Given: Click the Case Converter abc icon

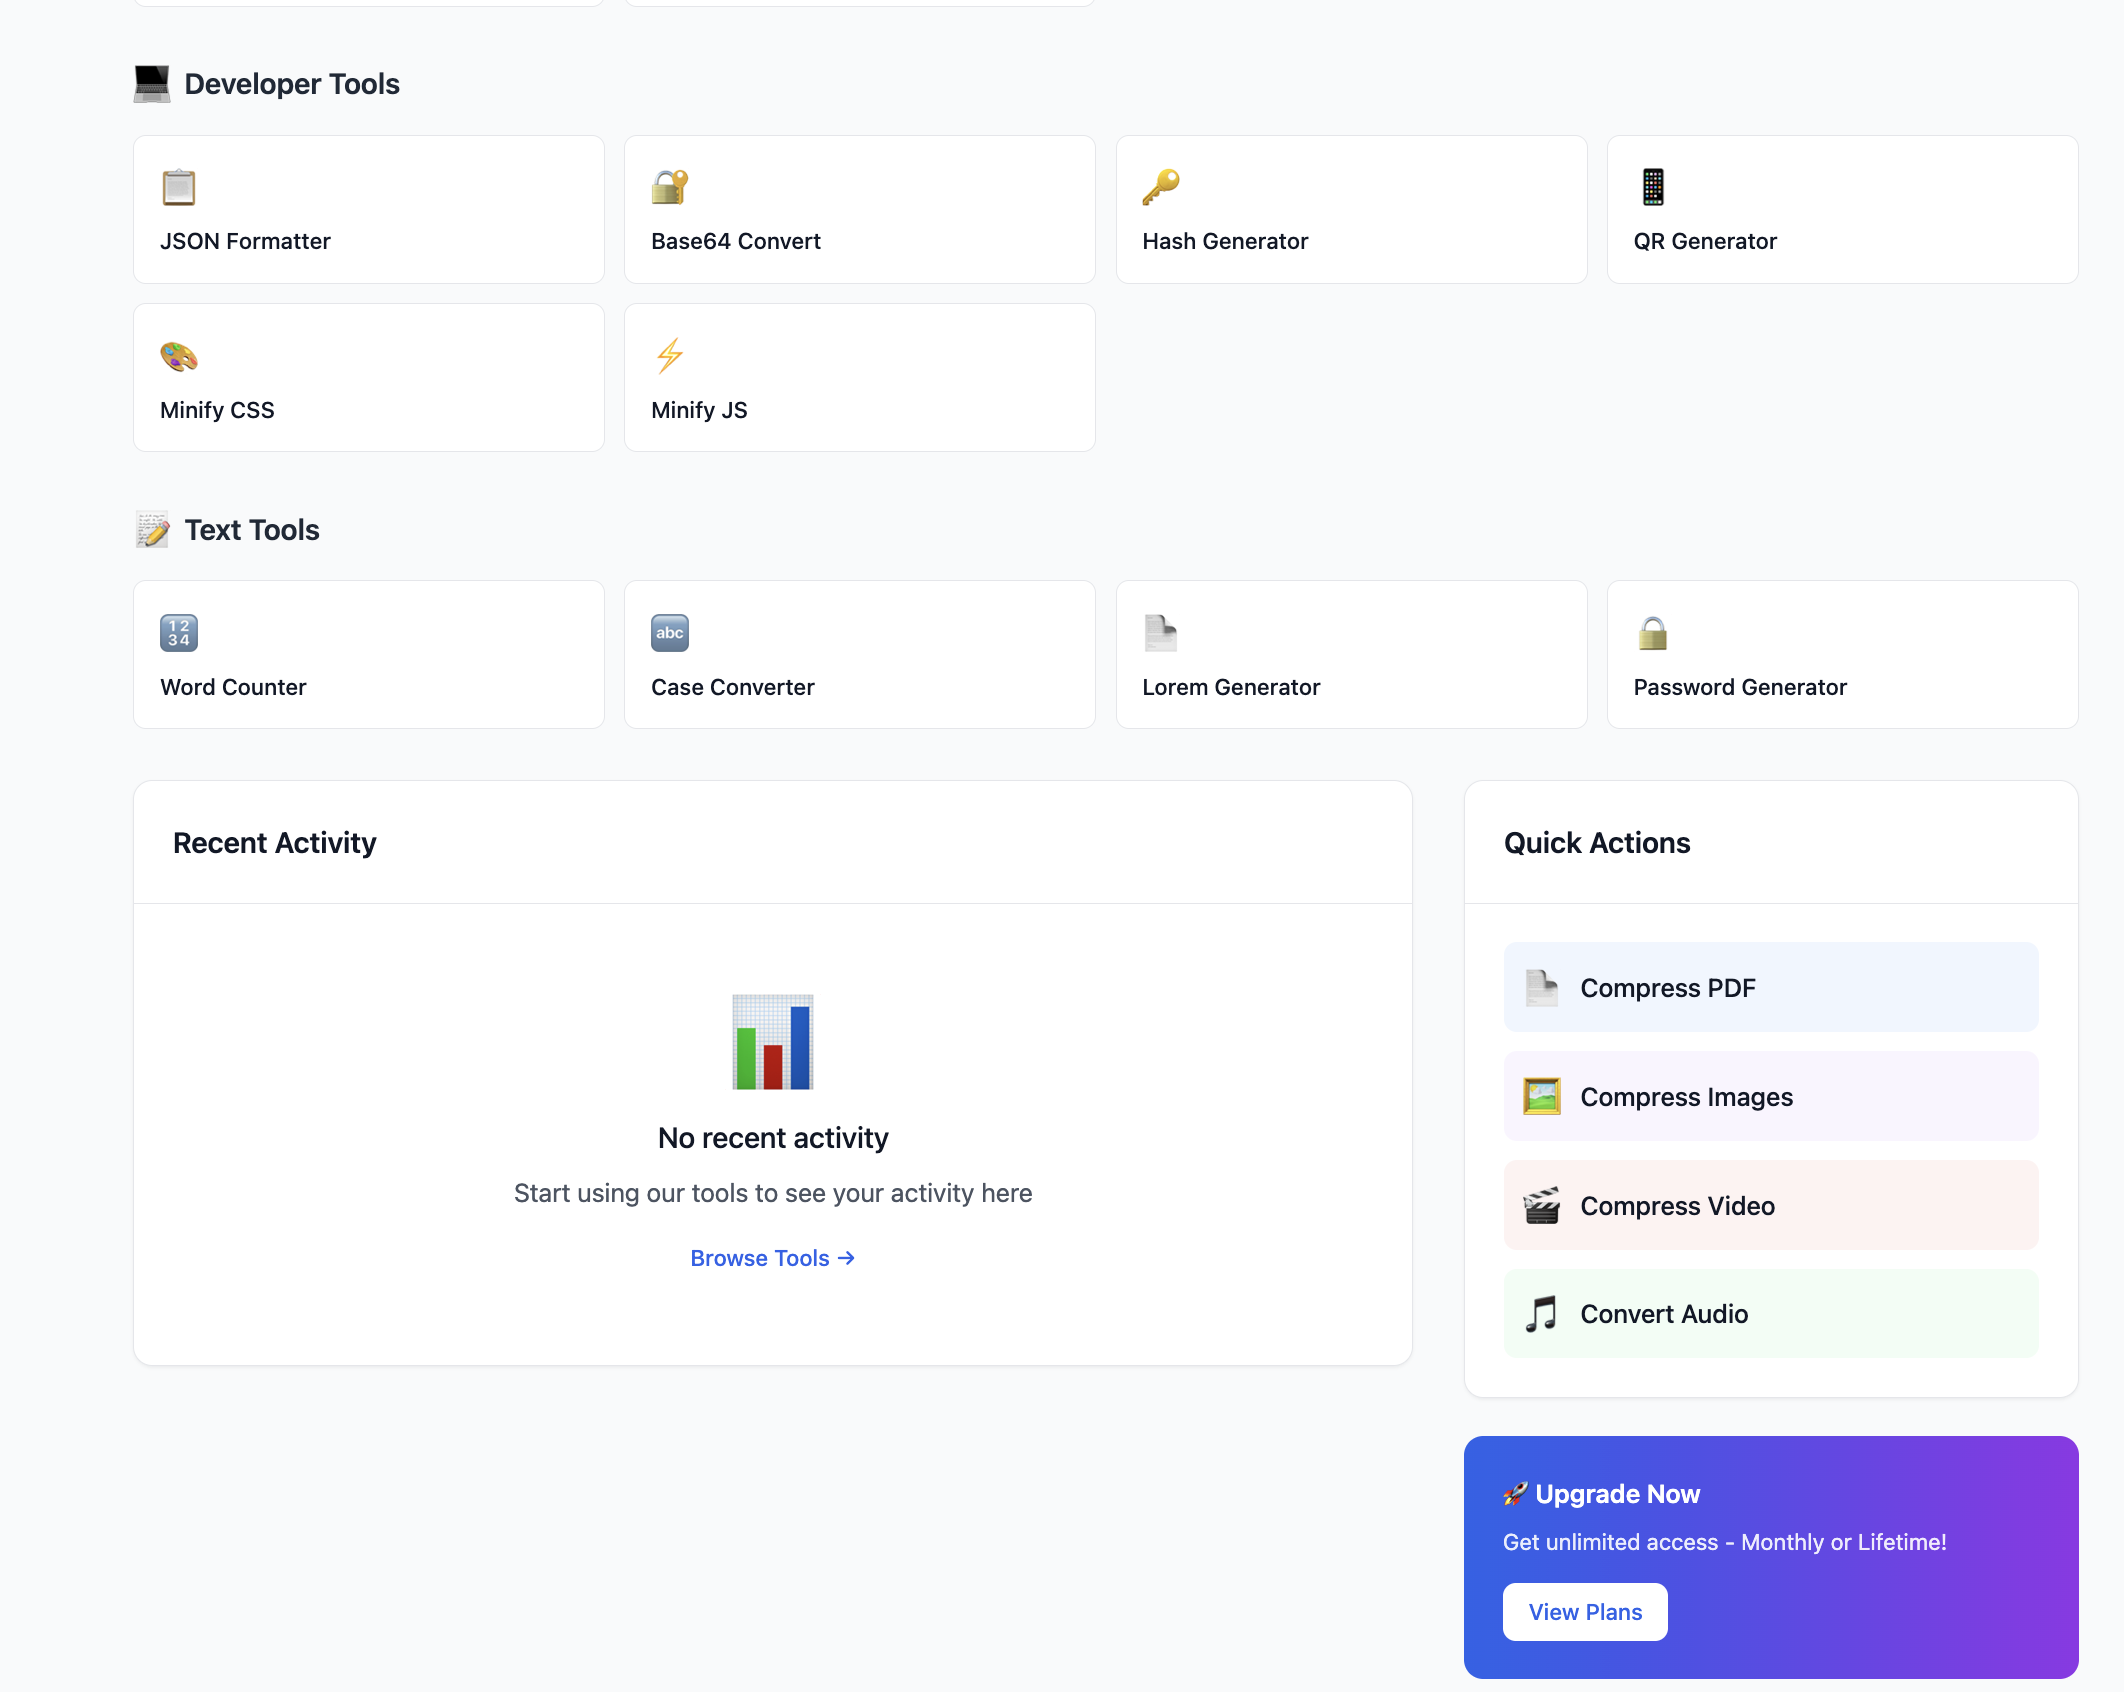Looking at the screenshot, I should pyautogui.click(x=669, y=633).
